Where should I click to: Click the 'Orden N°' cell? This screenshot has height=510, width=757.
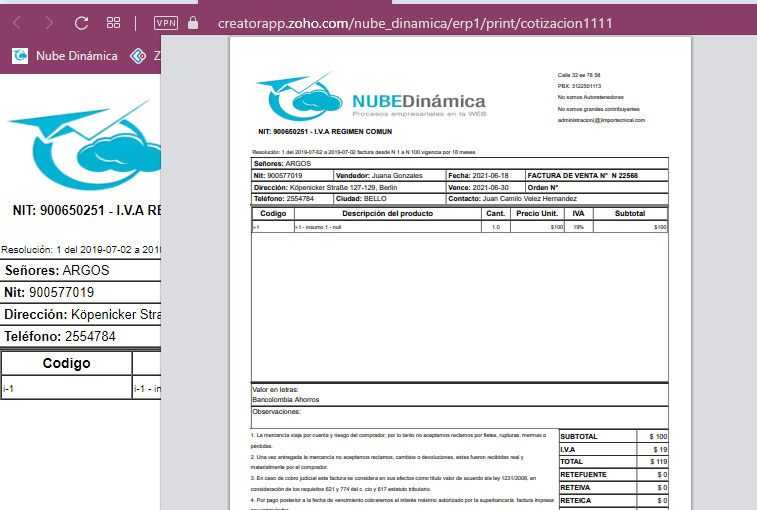597,187
